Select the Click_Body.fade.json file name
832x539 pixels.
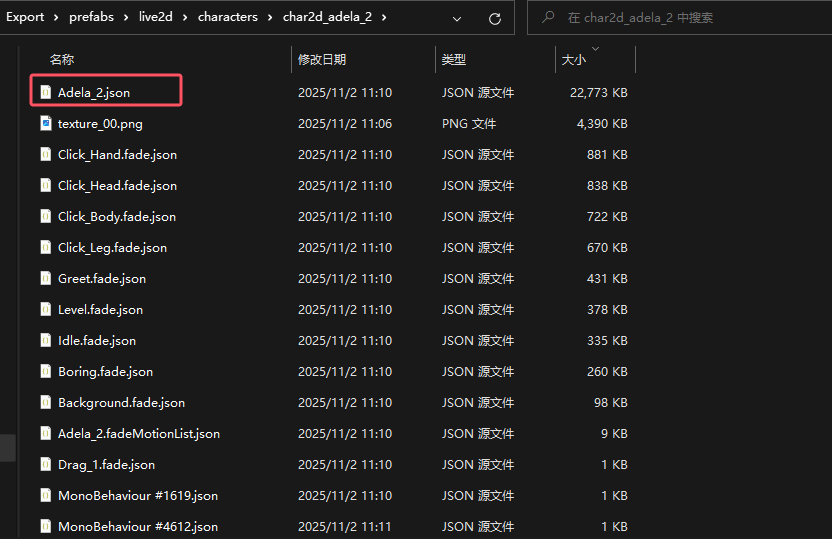(x=117, y=216)
